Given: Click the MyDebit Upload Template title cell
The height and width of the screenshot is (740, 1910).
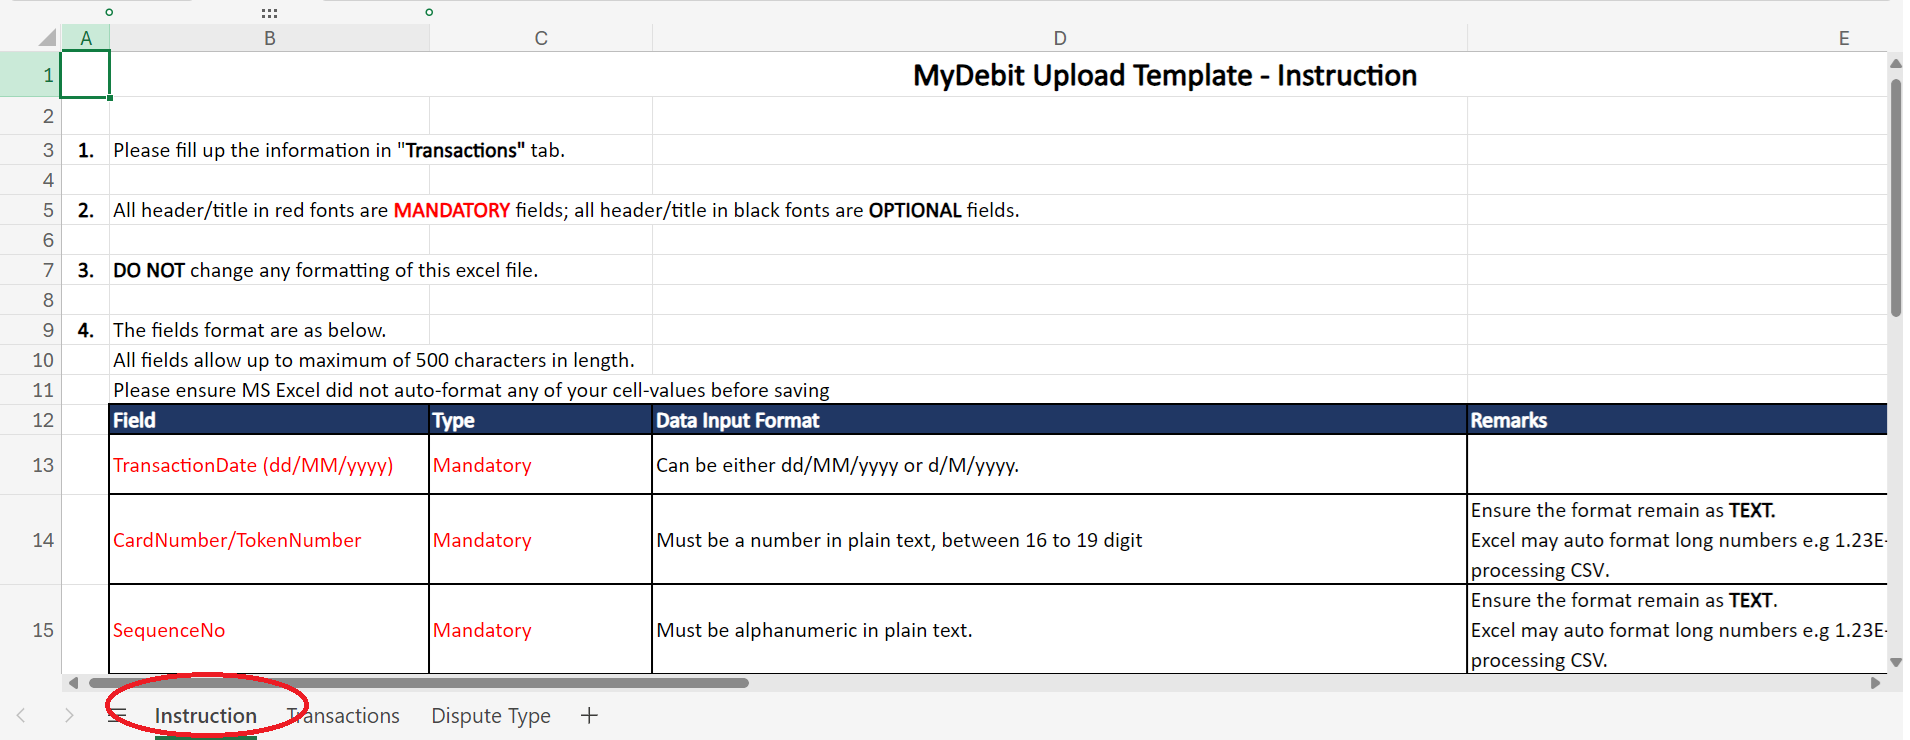Looking at the screenshot, I should point(1164,75).
